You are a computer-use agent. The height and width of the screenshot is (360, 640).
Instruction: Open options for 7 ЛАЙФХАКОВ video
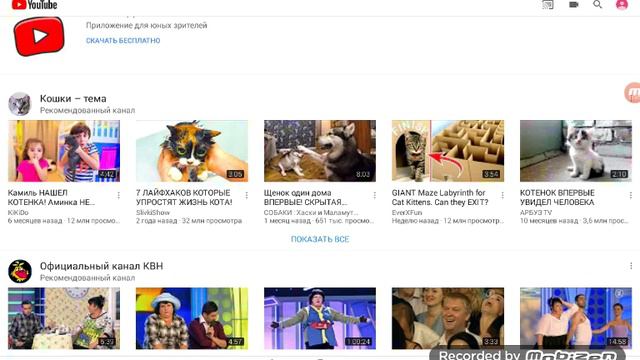pos(247,196)
